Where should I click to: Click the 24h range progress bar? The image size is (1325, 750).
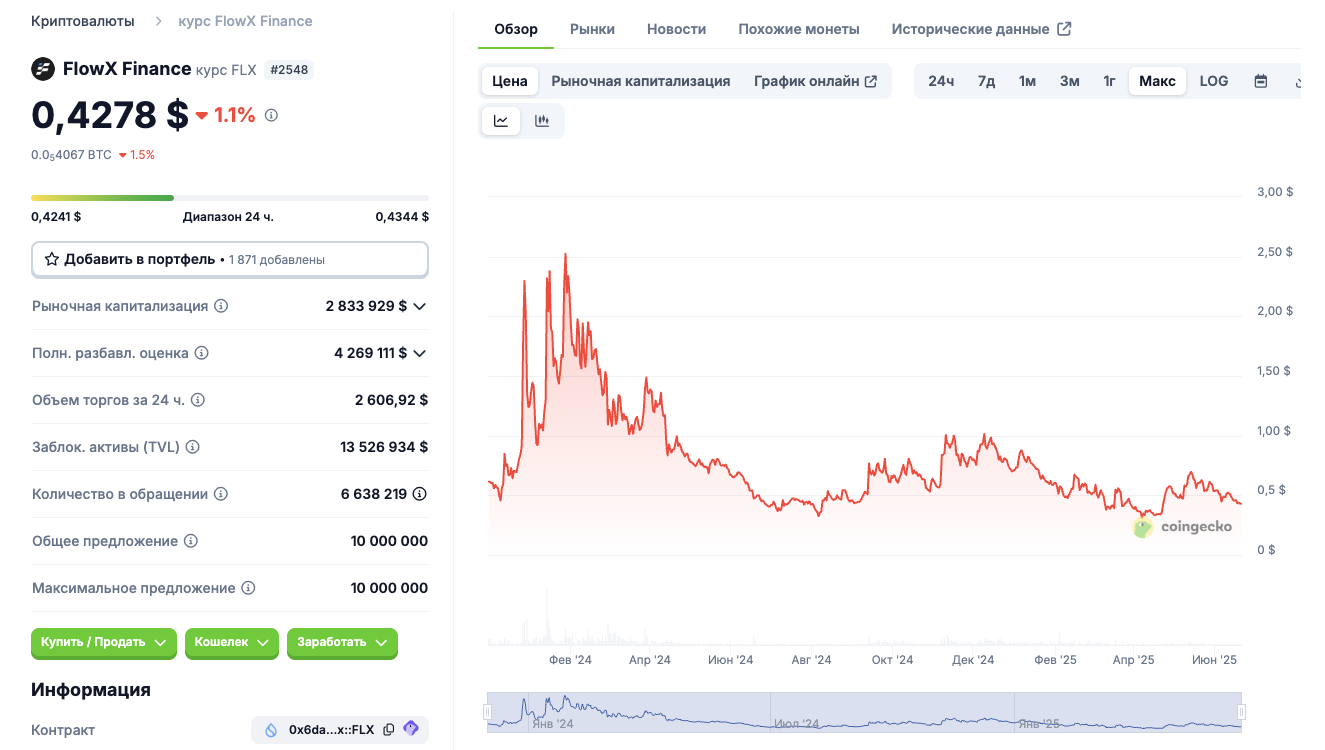click(230, 198)
